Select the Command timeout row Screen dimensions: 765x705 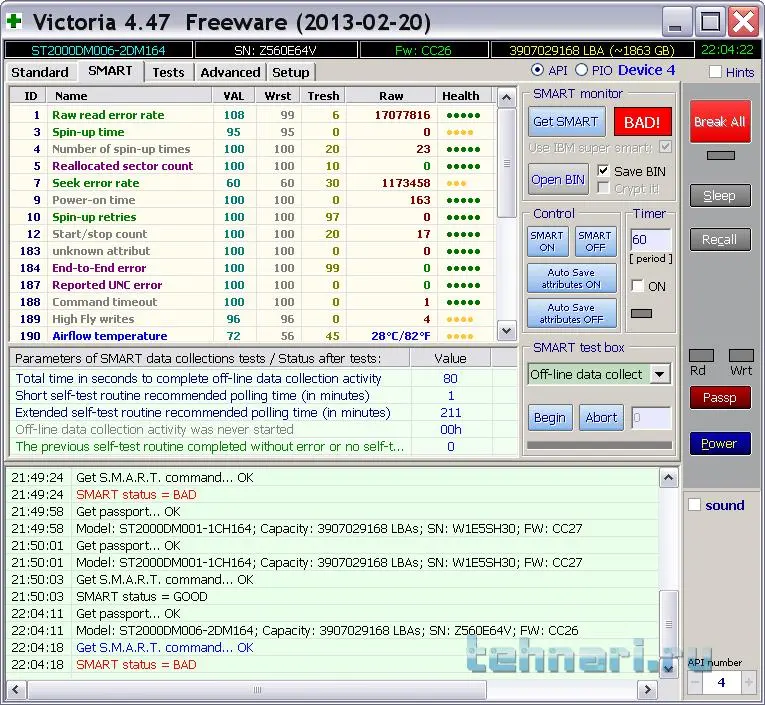coord(253,302)
